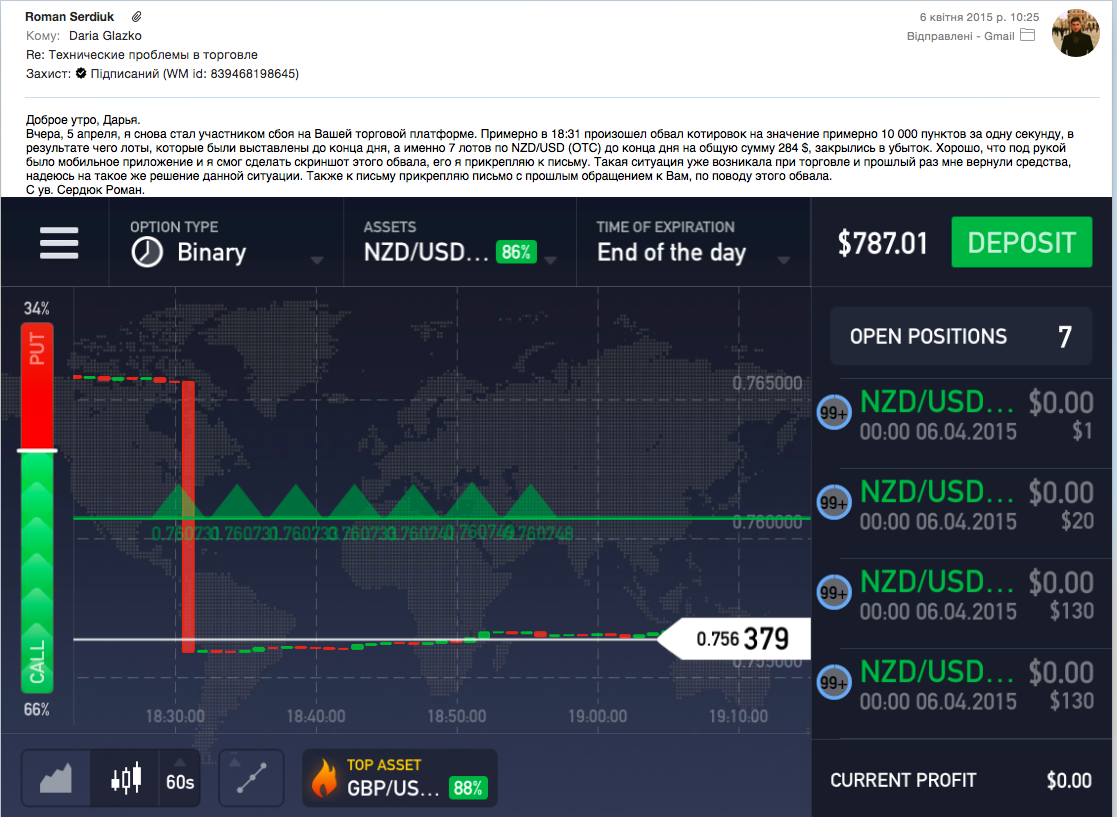Open the hamburger menu in trading platform
Viewport: 1117px width, 817px height.
(59, 243)
